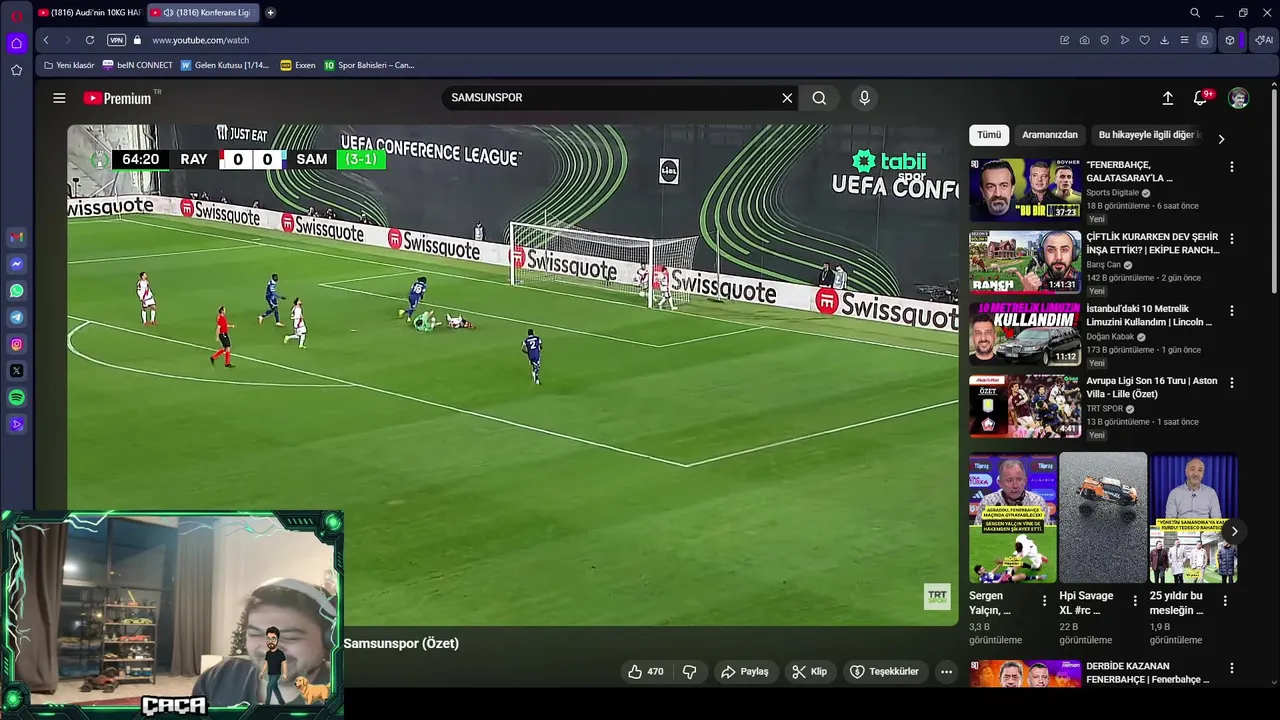Go to YouTube Premium home logo
The image size is (1280, 720).
[118, 98]
